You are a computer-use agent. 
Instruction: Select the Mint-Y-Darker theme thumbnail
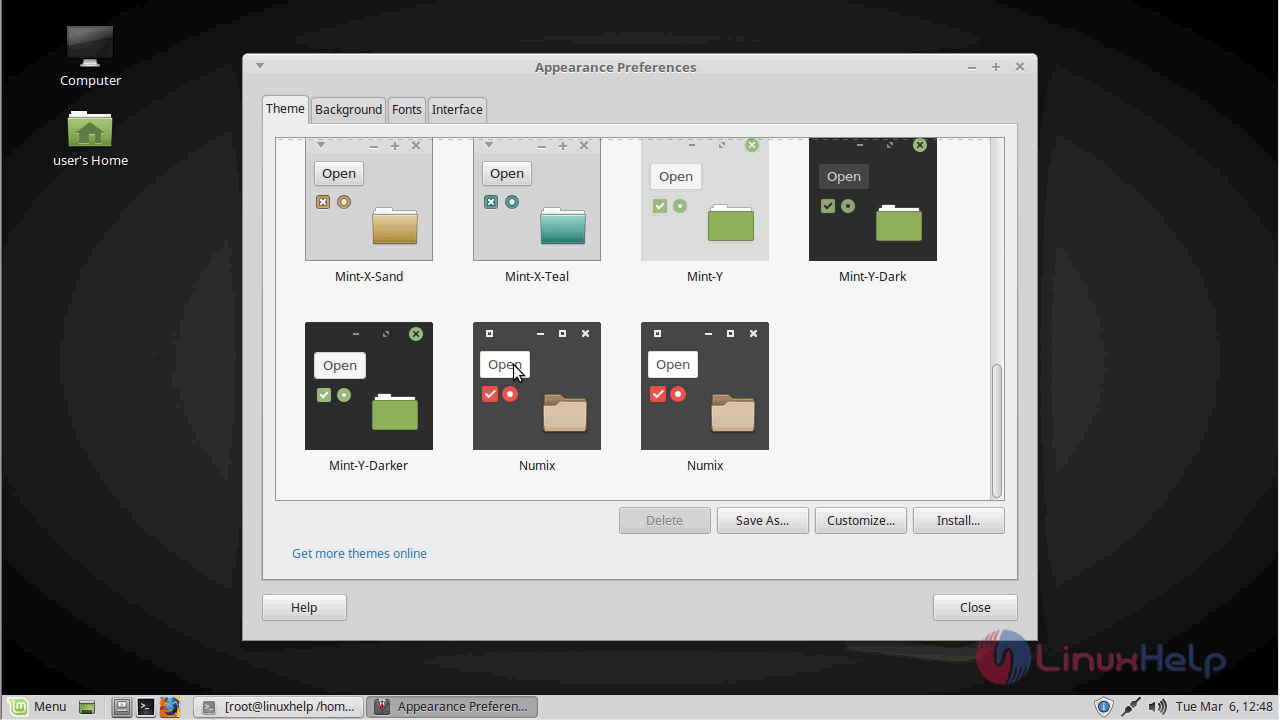pos(369,386)
